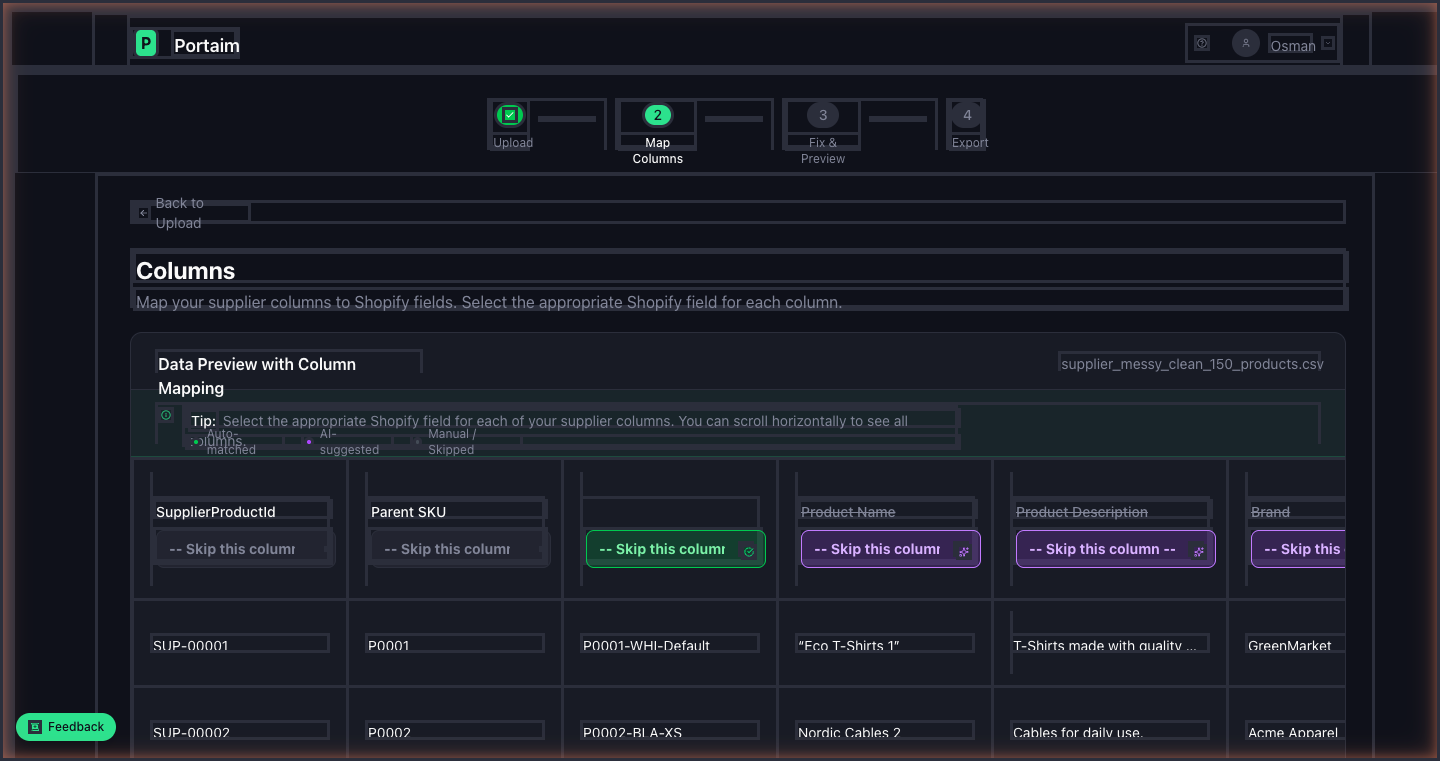Expand the Osman account menu chevron
This screenshot has height=761, width=1440.
pos(1327,43)
